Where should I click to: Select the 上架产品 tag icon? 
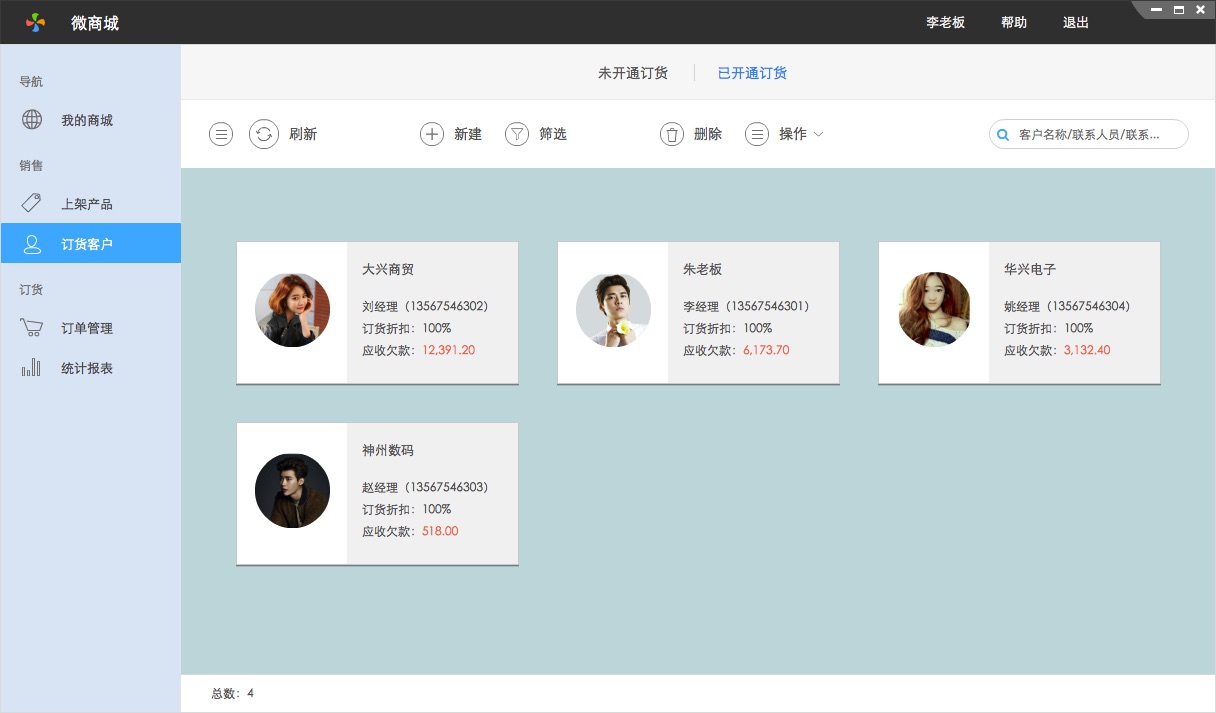tap(32, 204)
